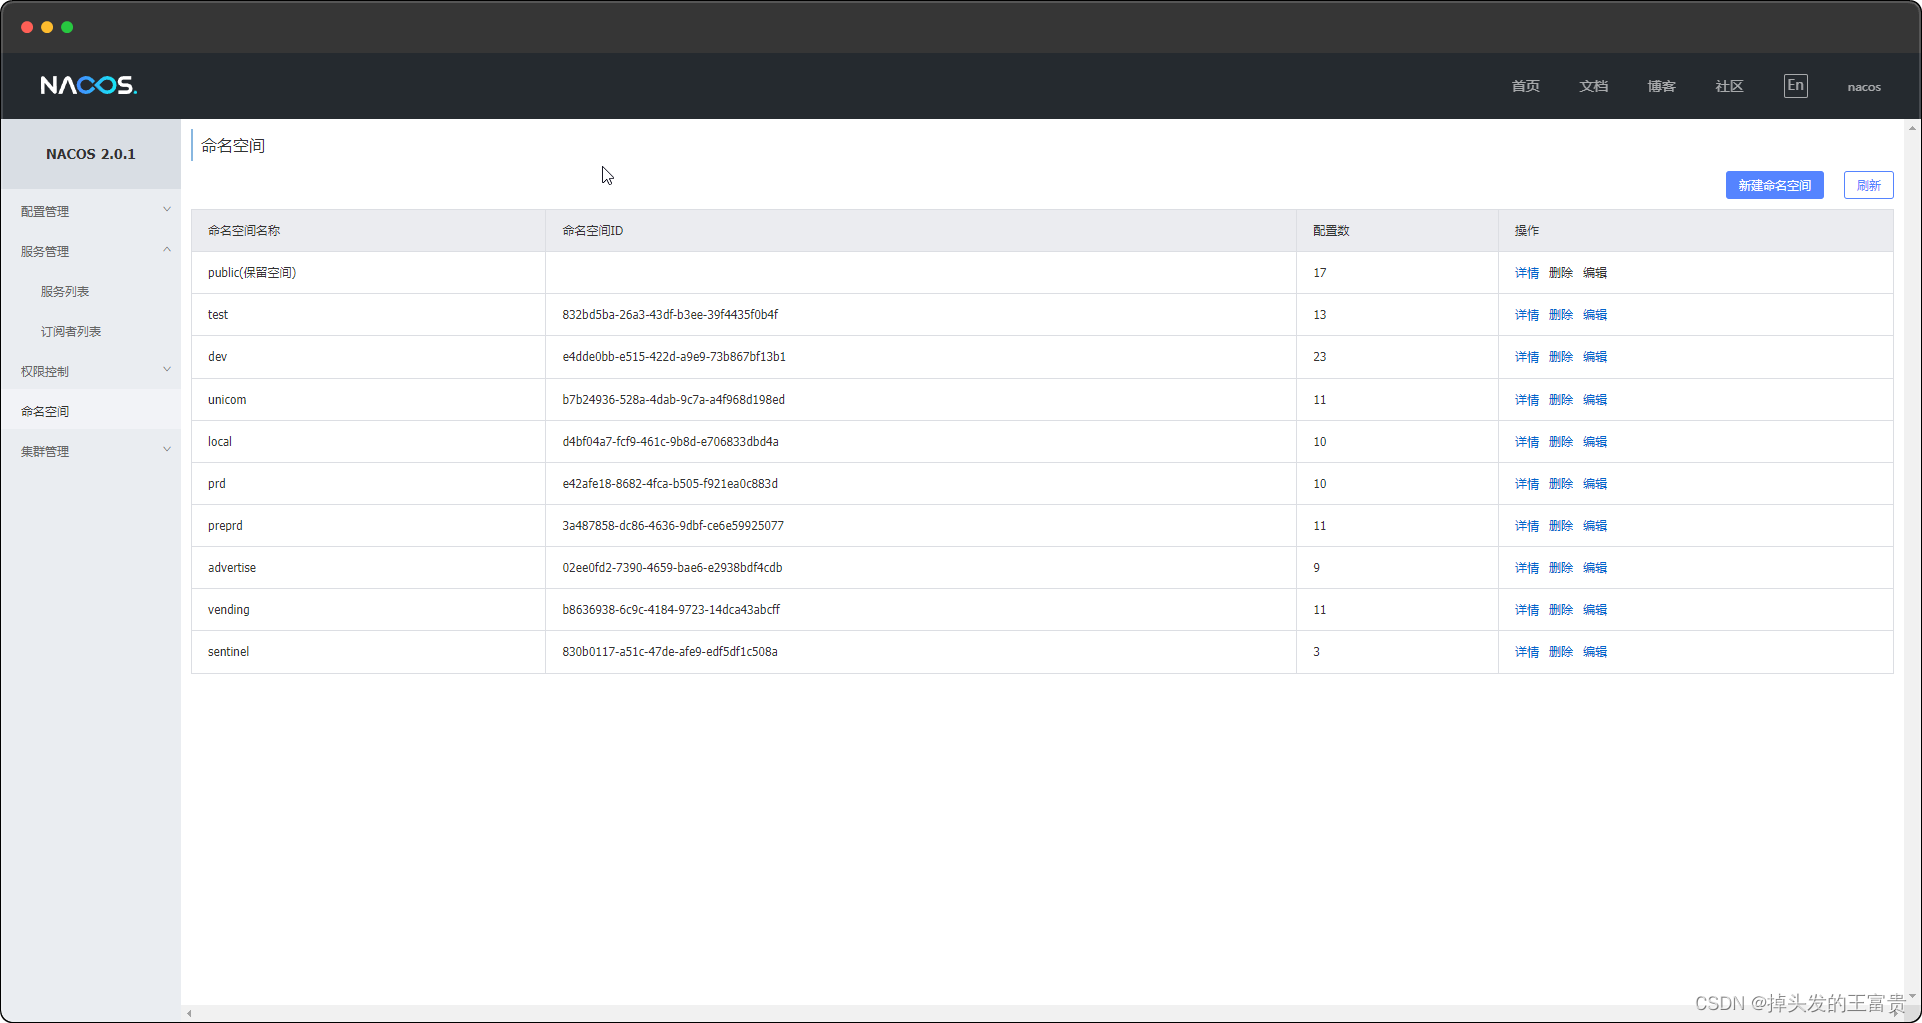Delete the test namespace

(1560, 315)
